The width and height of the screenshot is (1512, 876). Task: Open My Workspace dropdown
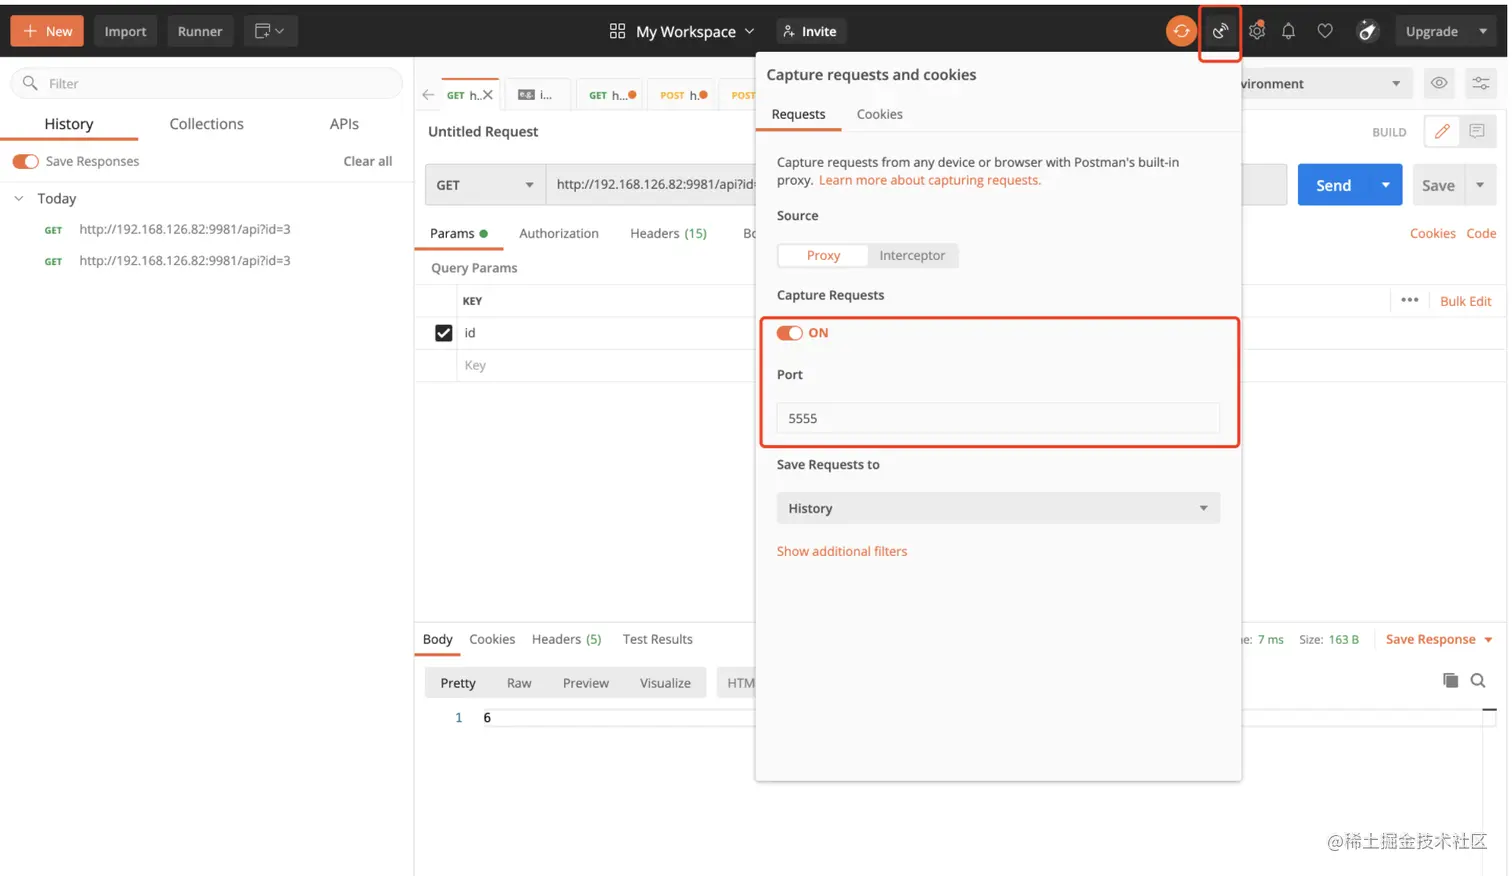pyautogui.click(x=695, y=31)
